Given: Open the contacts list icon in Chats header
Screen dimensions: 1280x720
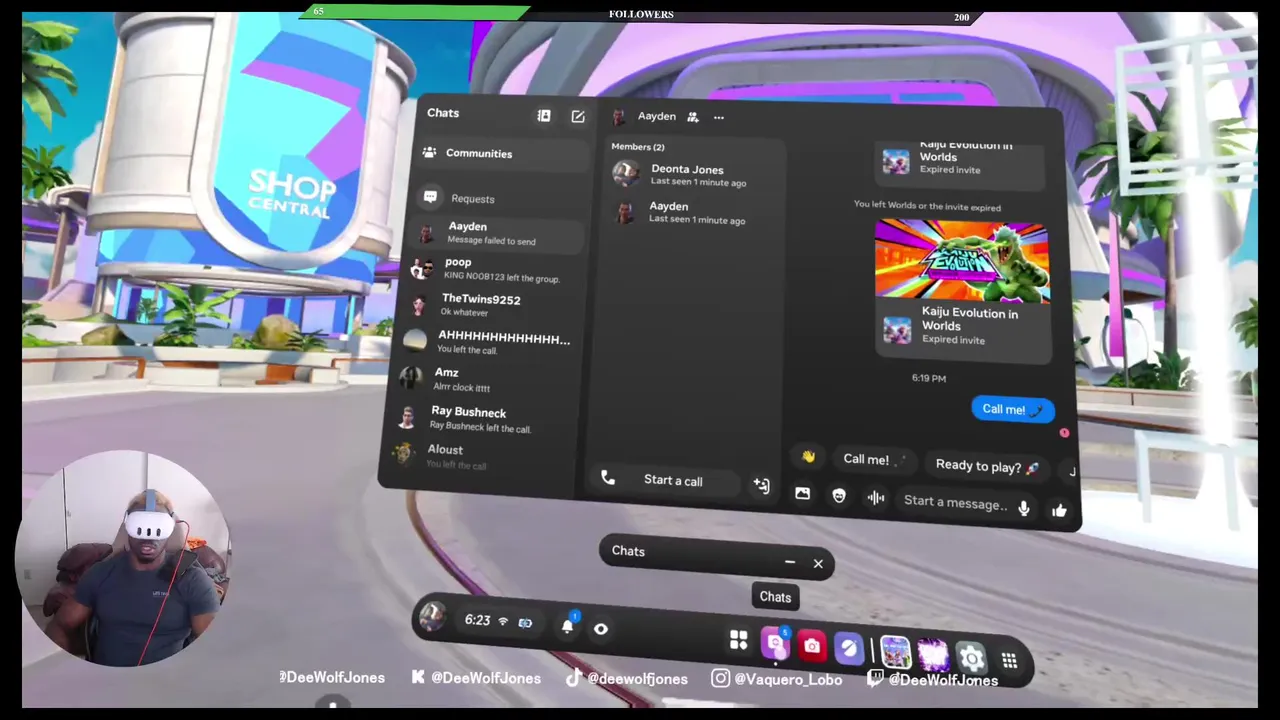Looking at the screenshot, I should [544, 116].
